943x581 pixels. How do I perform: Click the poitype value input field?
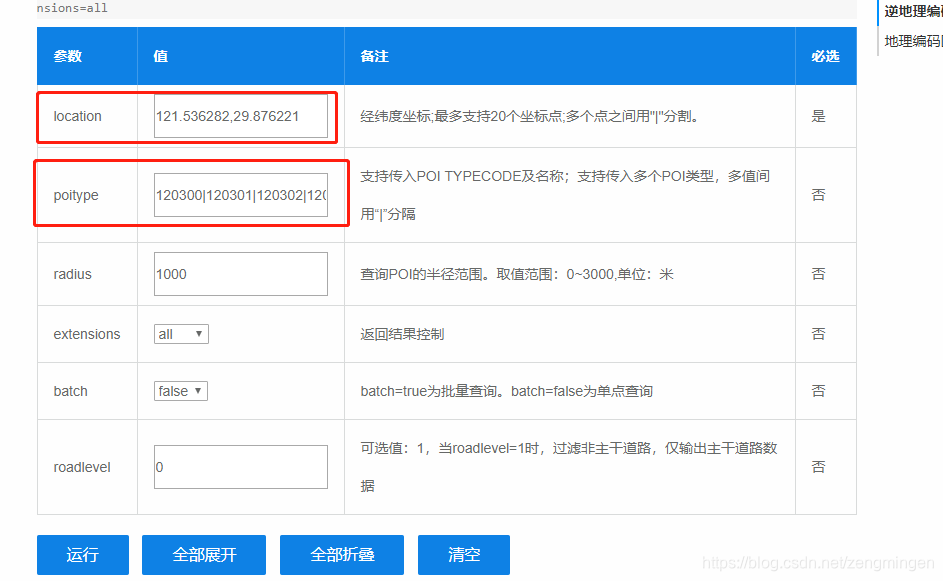coord(241,195)
